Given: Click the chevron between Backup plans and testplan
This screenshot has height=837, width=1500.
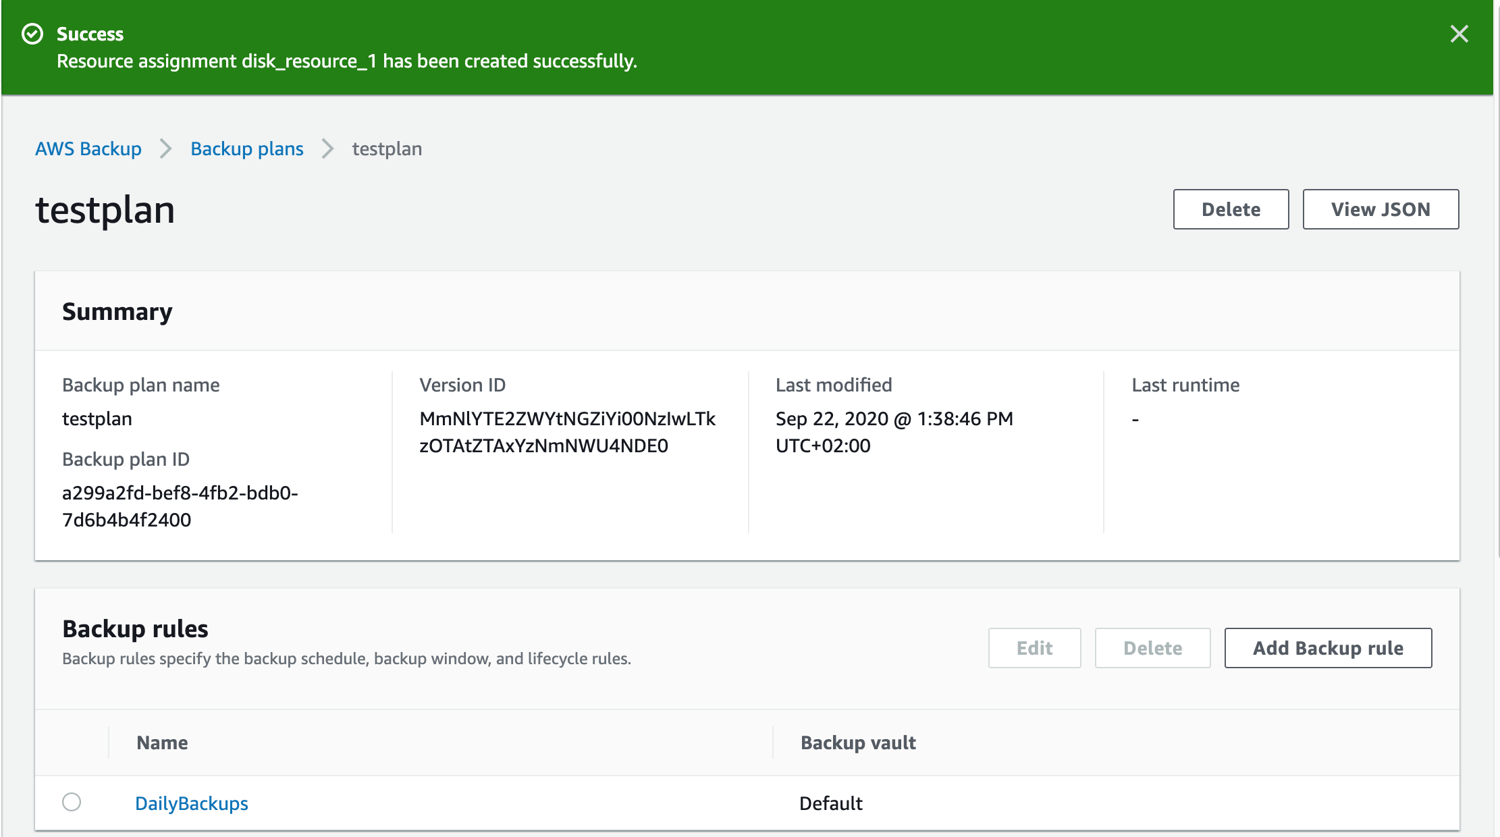Looking at the screenshot, I should tap(327, 148).
